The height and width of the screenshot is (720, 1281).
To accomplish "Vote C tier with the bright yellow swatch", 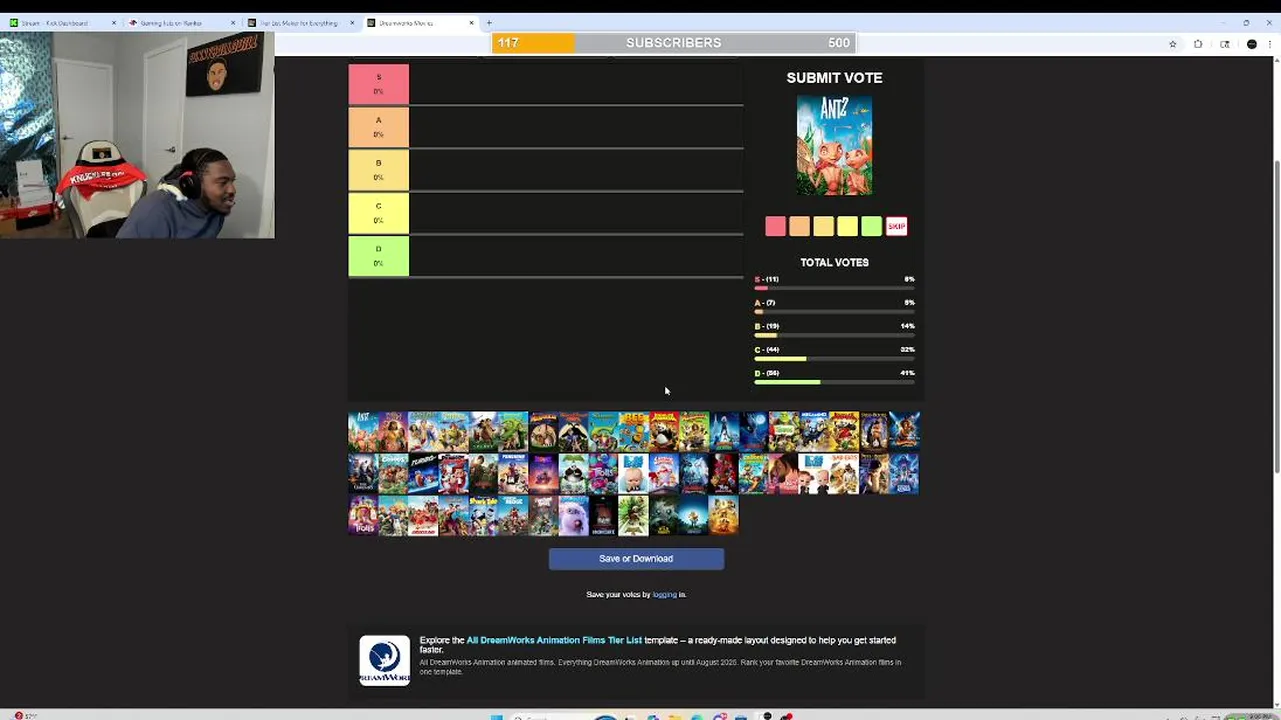I will (x=848, y=226).
